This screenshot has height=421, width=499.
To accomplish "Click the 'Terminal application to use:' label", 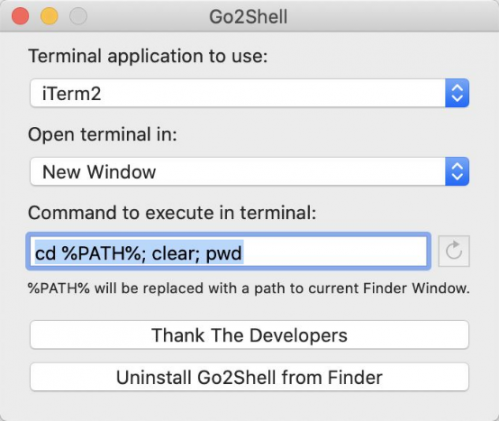I will pos(148,56).
